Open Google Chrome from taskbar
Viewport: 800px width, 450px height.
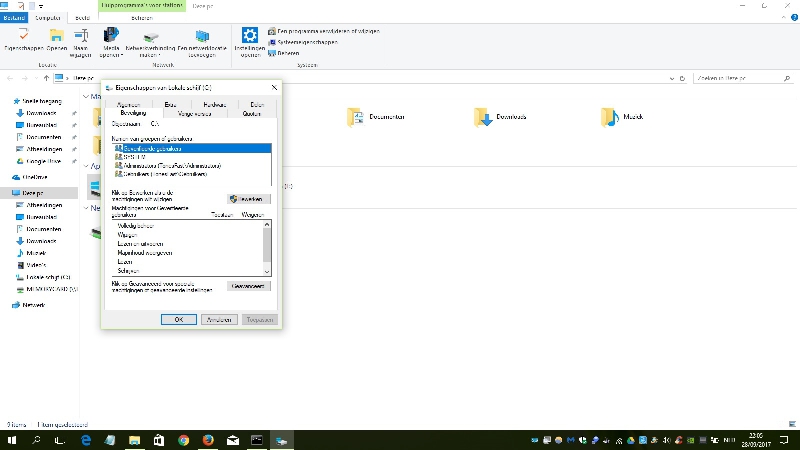[x=184, y=440]
